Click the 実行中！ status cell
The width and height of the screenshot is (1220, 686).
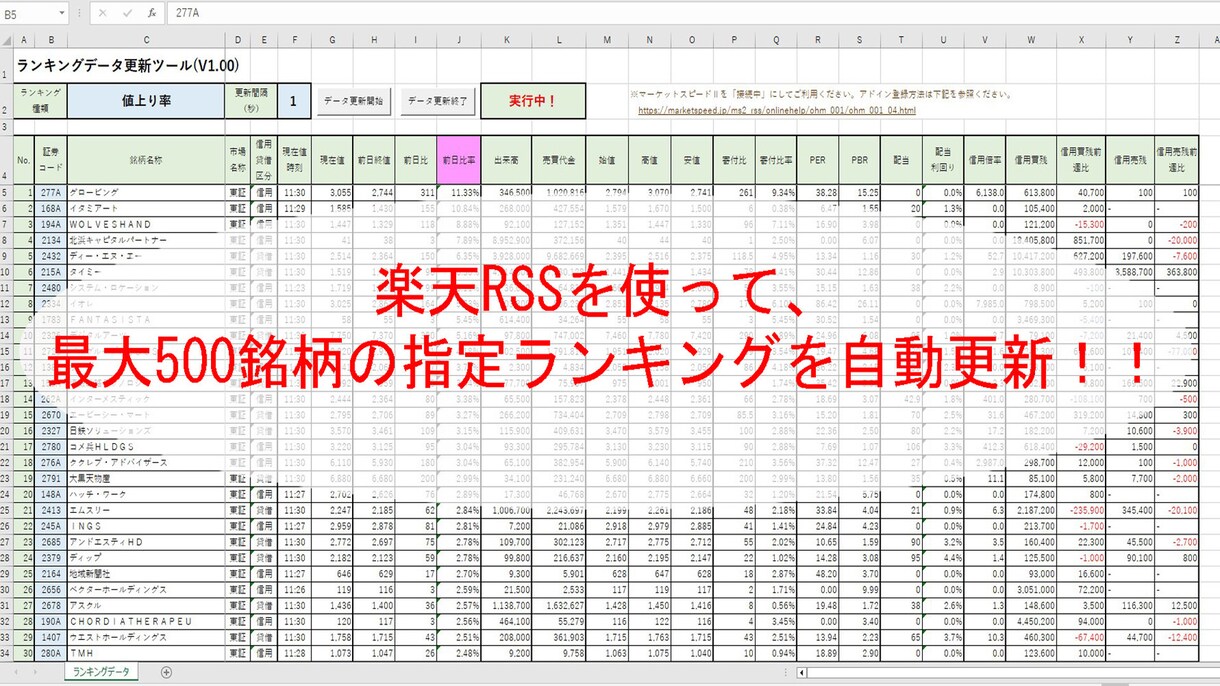point(532,100)
